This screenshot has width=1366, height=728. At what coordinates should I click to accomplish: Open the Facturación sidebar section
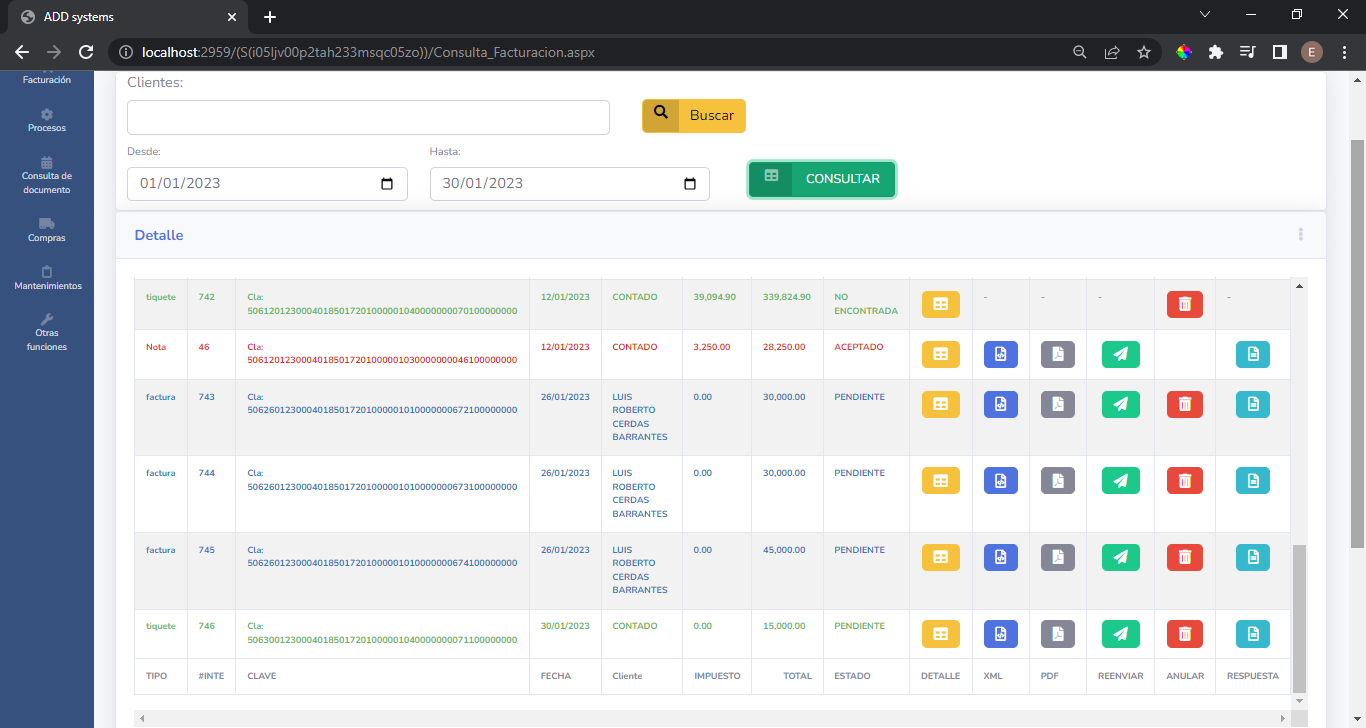(47, 79)
